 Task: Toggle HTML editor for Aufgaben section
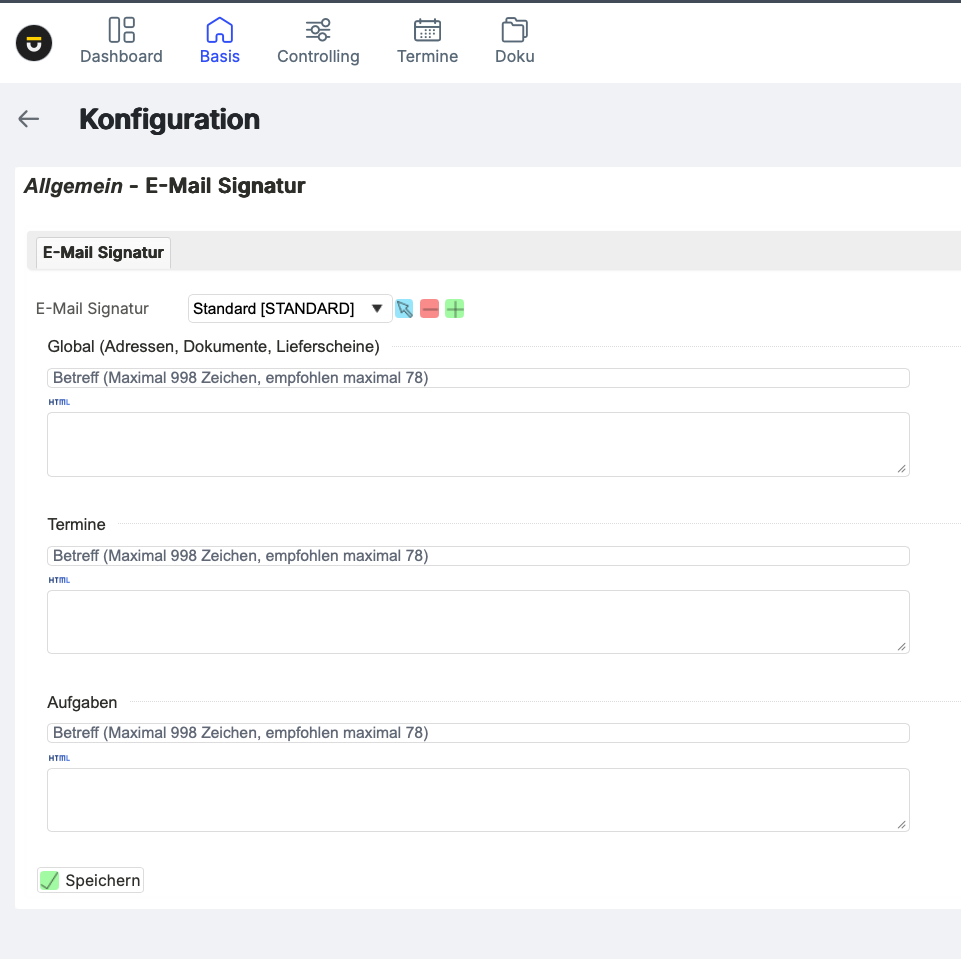[x=59, y=758]
